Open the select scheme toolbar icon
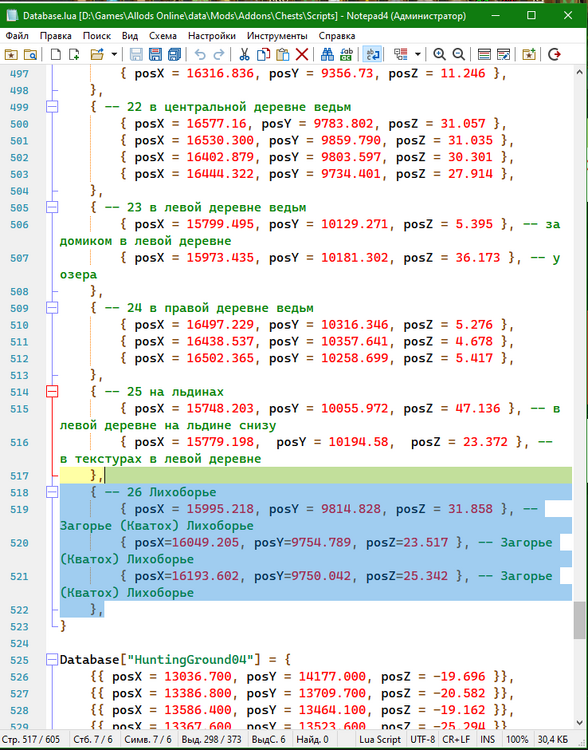Viewport: 588px width, 750px height. (x=484, y=55)
